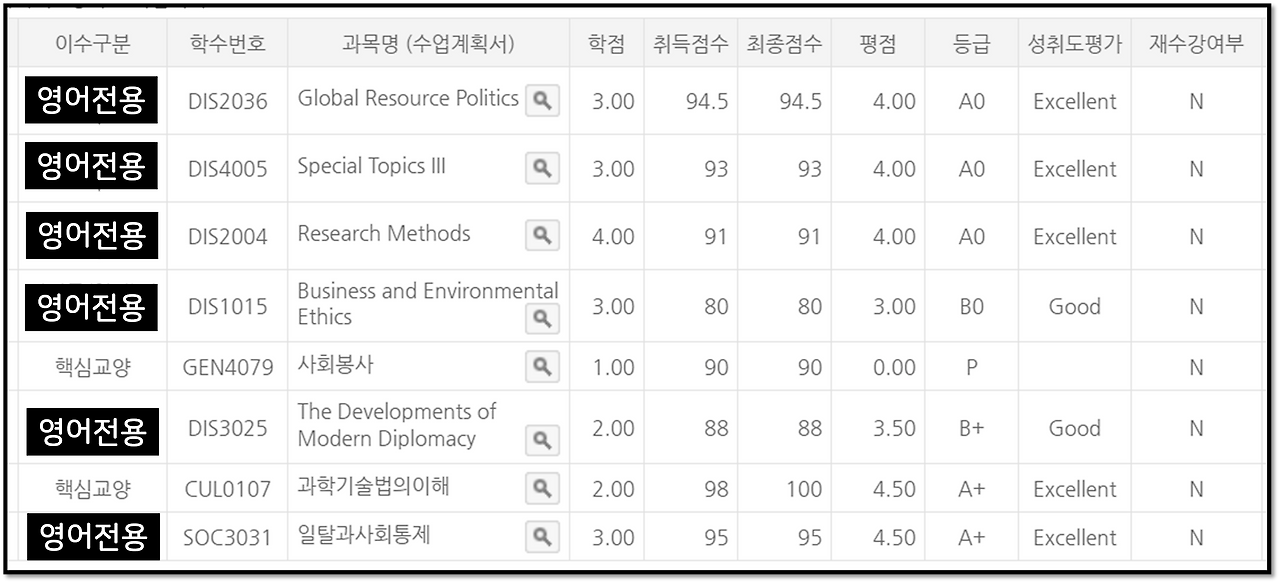Screen dimensions: 1280x583
Task: Select the 이수구분 column header
Action: pyautogui.click(x=92, y=45)
